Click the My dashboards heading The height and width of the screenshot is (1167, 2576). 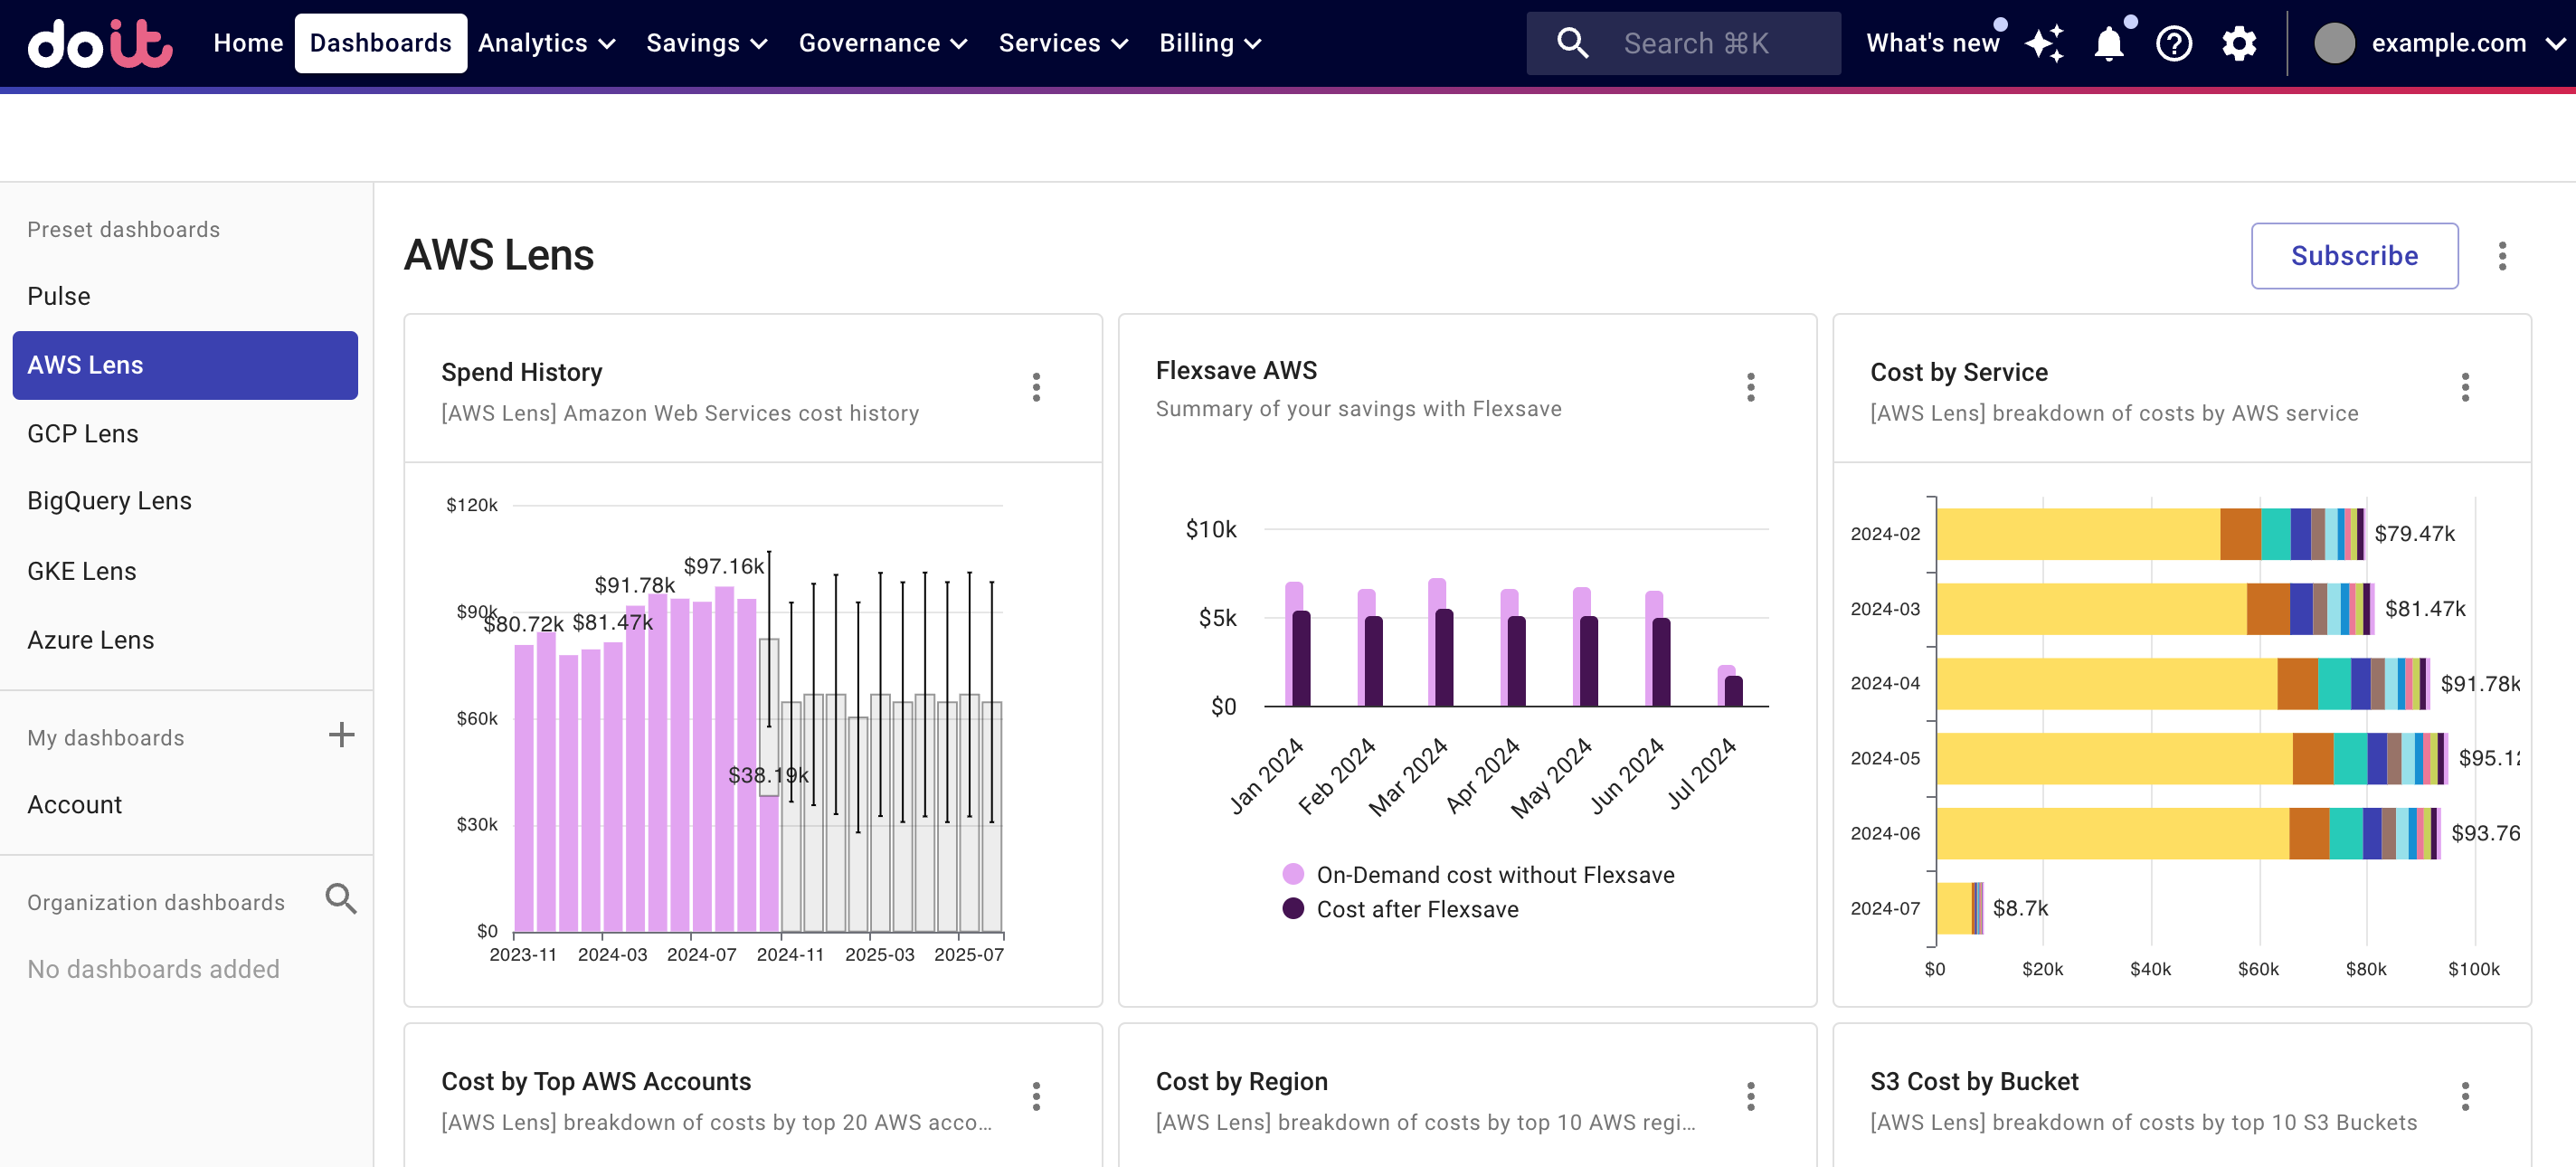[106, 738]
